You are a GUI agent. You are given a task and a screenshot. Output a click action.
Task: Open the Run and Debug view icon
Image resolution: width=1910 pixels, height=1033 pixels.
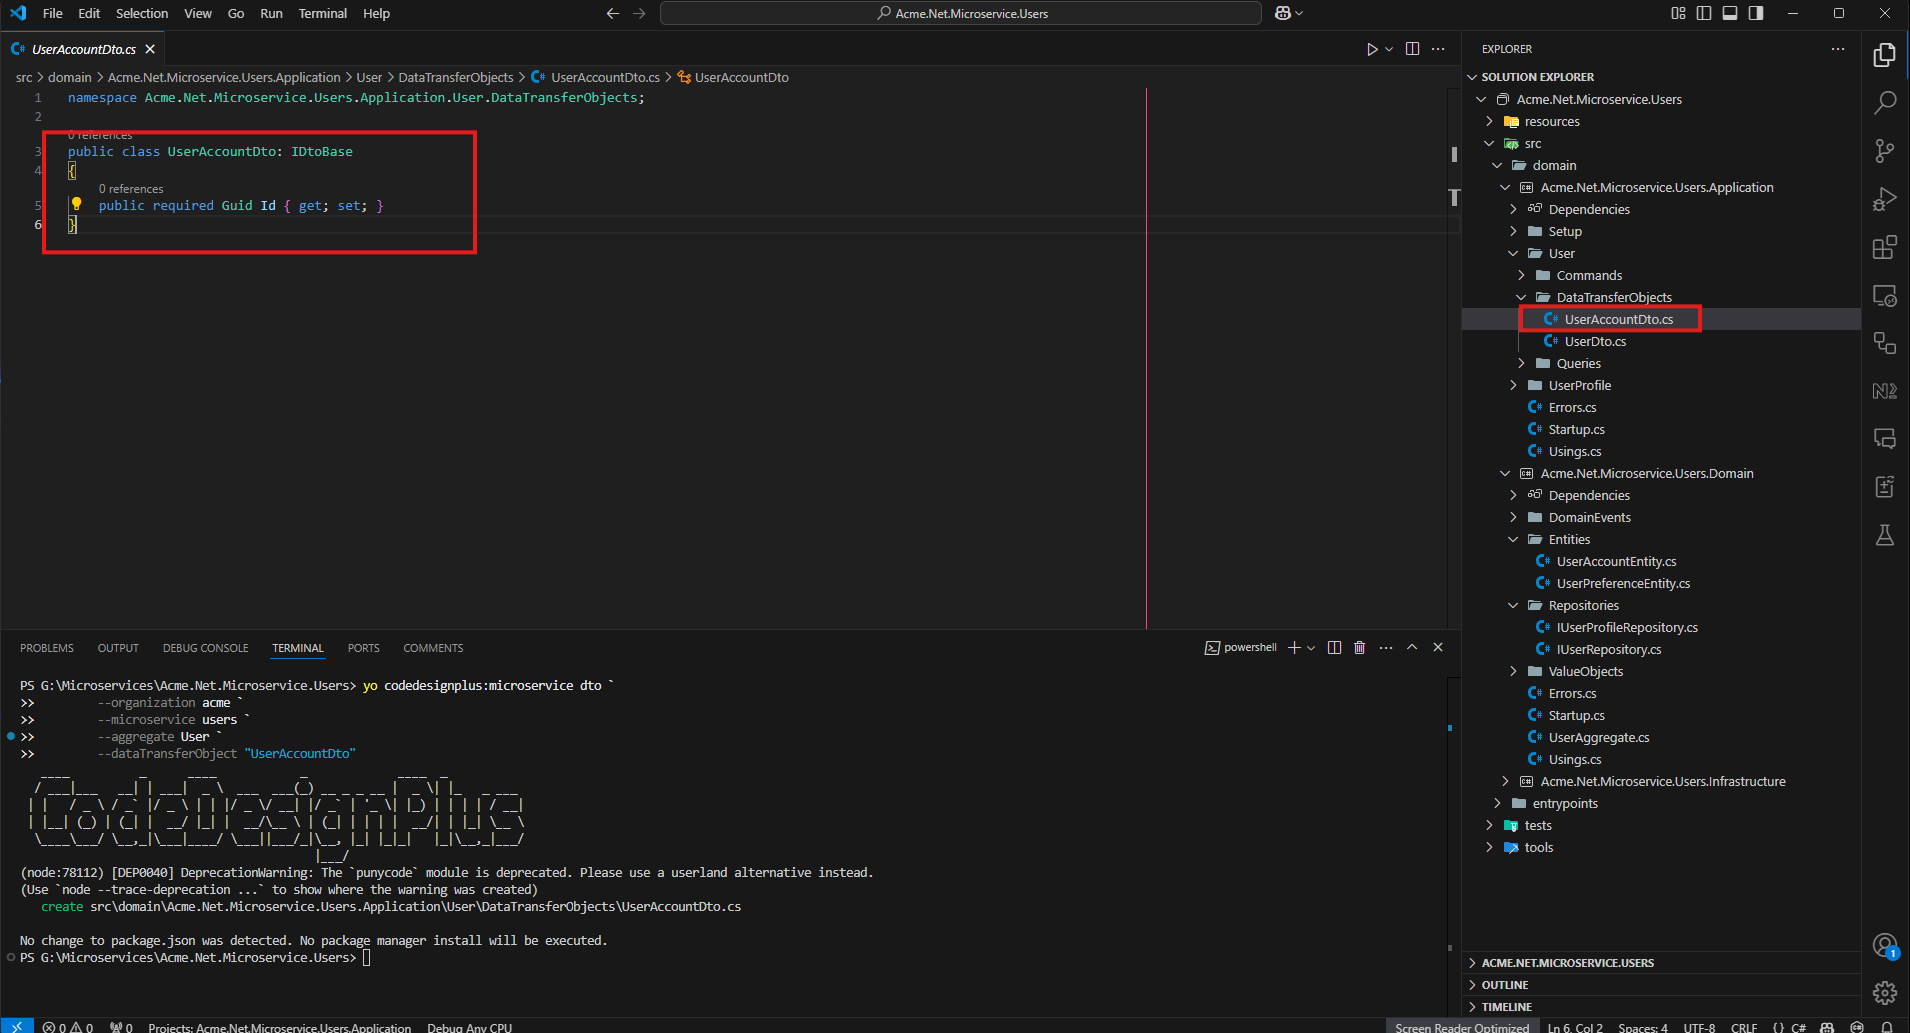[x=1885, y=199]
